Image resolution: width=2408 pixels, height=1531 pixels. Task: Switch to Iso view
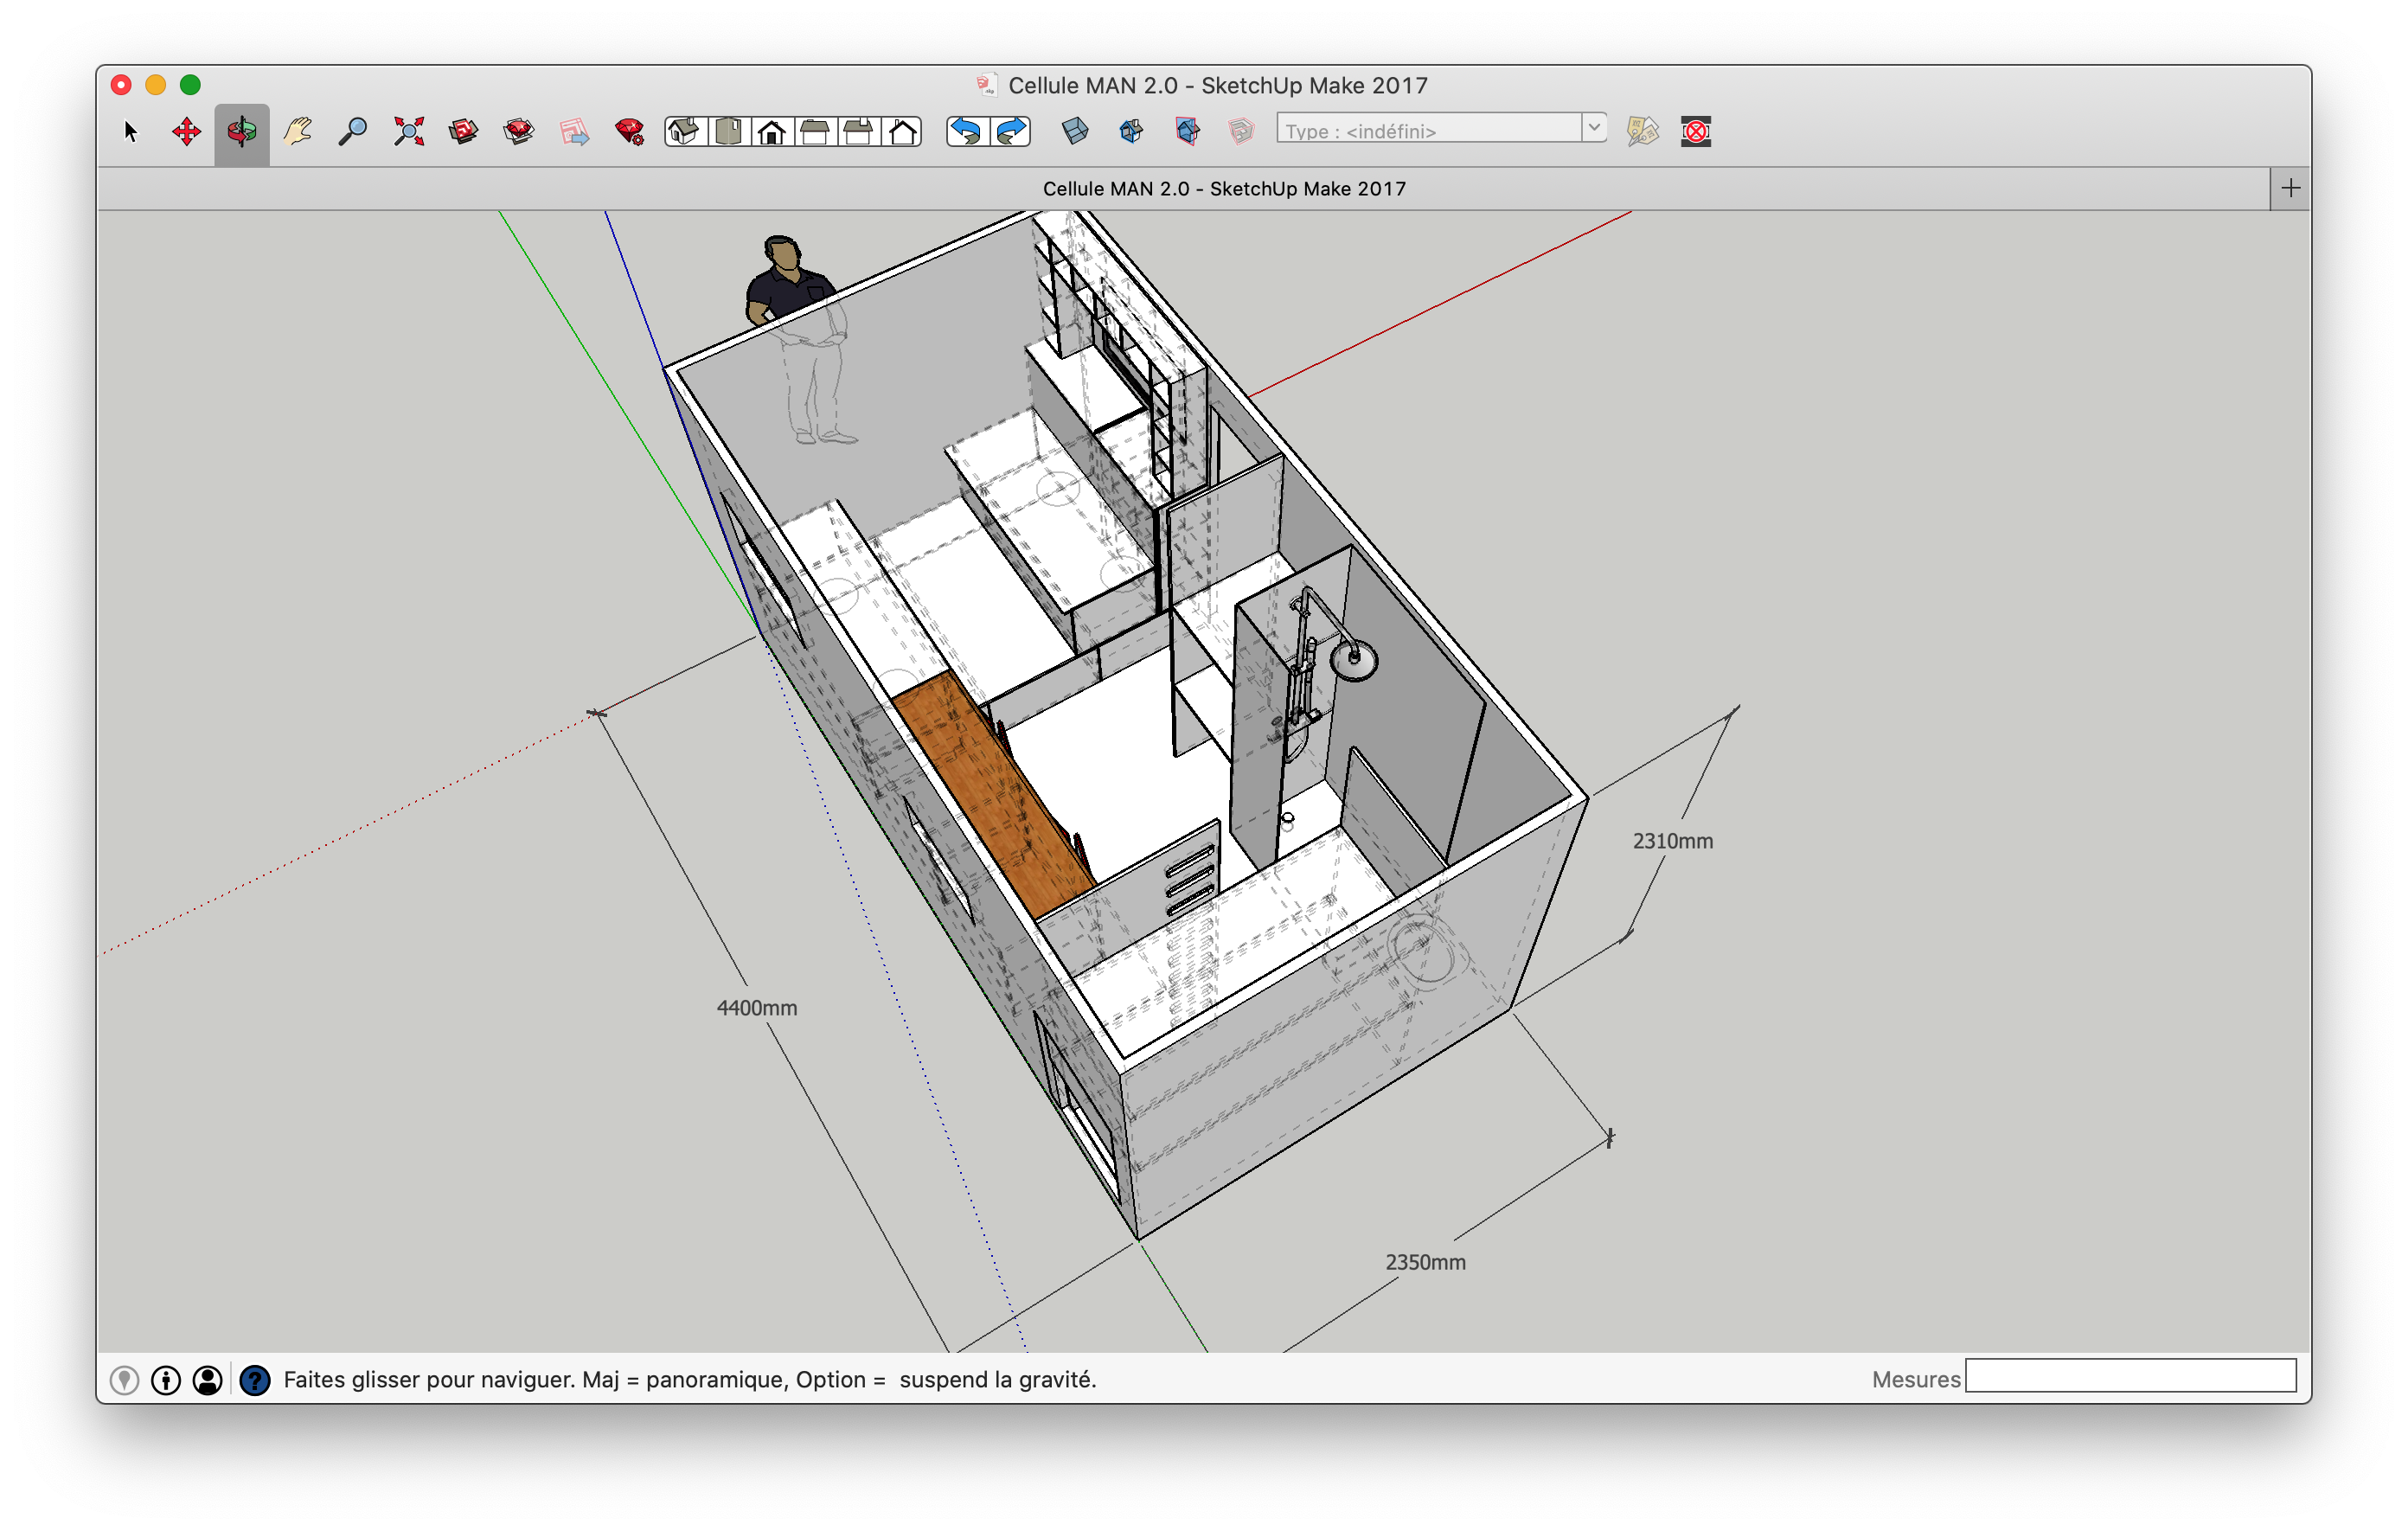pyautogui.click(x=684, y=131)
